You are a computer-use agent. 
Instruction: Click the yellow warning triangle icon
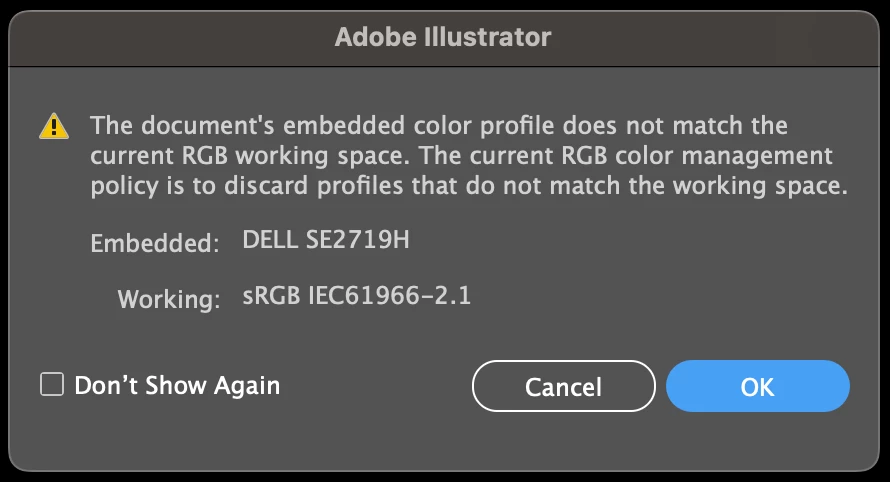tap(54, 127)
